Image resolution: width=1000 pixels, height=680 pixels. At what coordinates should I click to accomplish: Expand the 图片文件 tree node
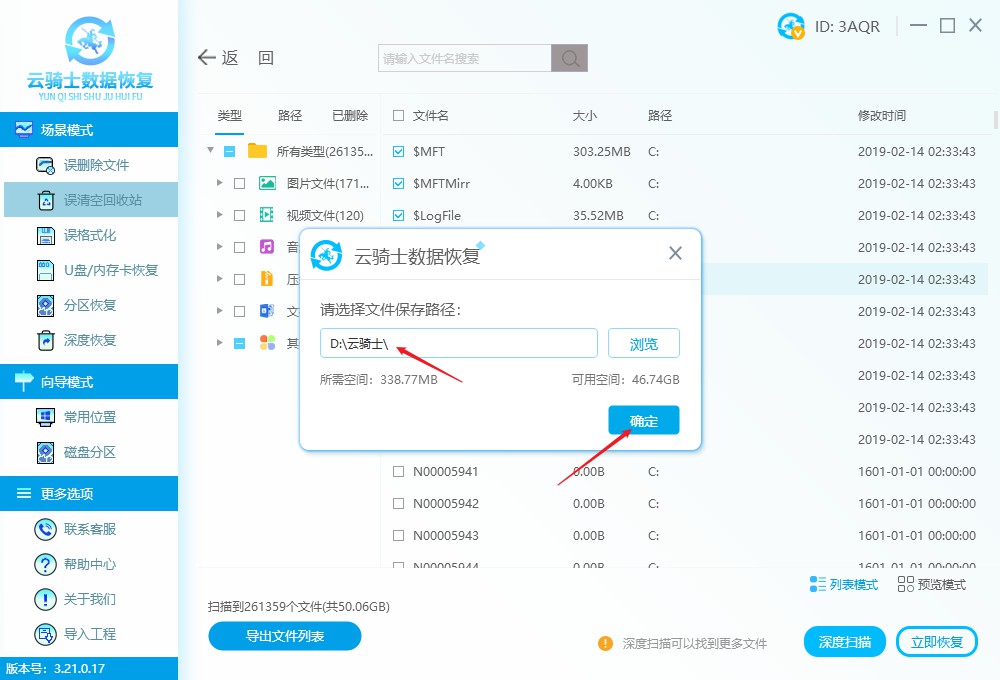tap(219, 183)
